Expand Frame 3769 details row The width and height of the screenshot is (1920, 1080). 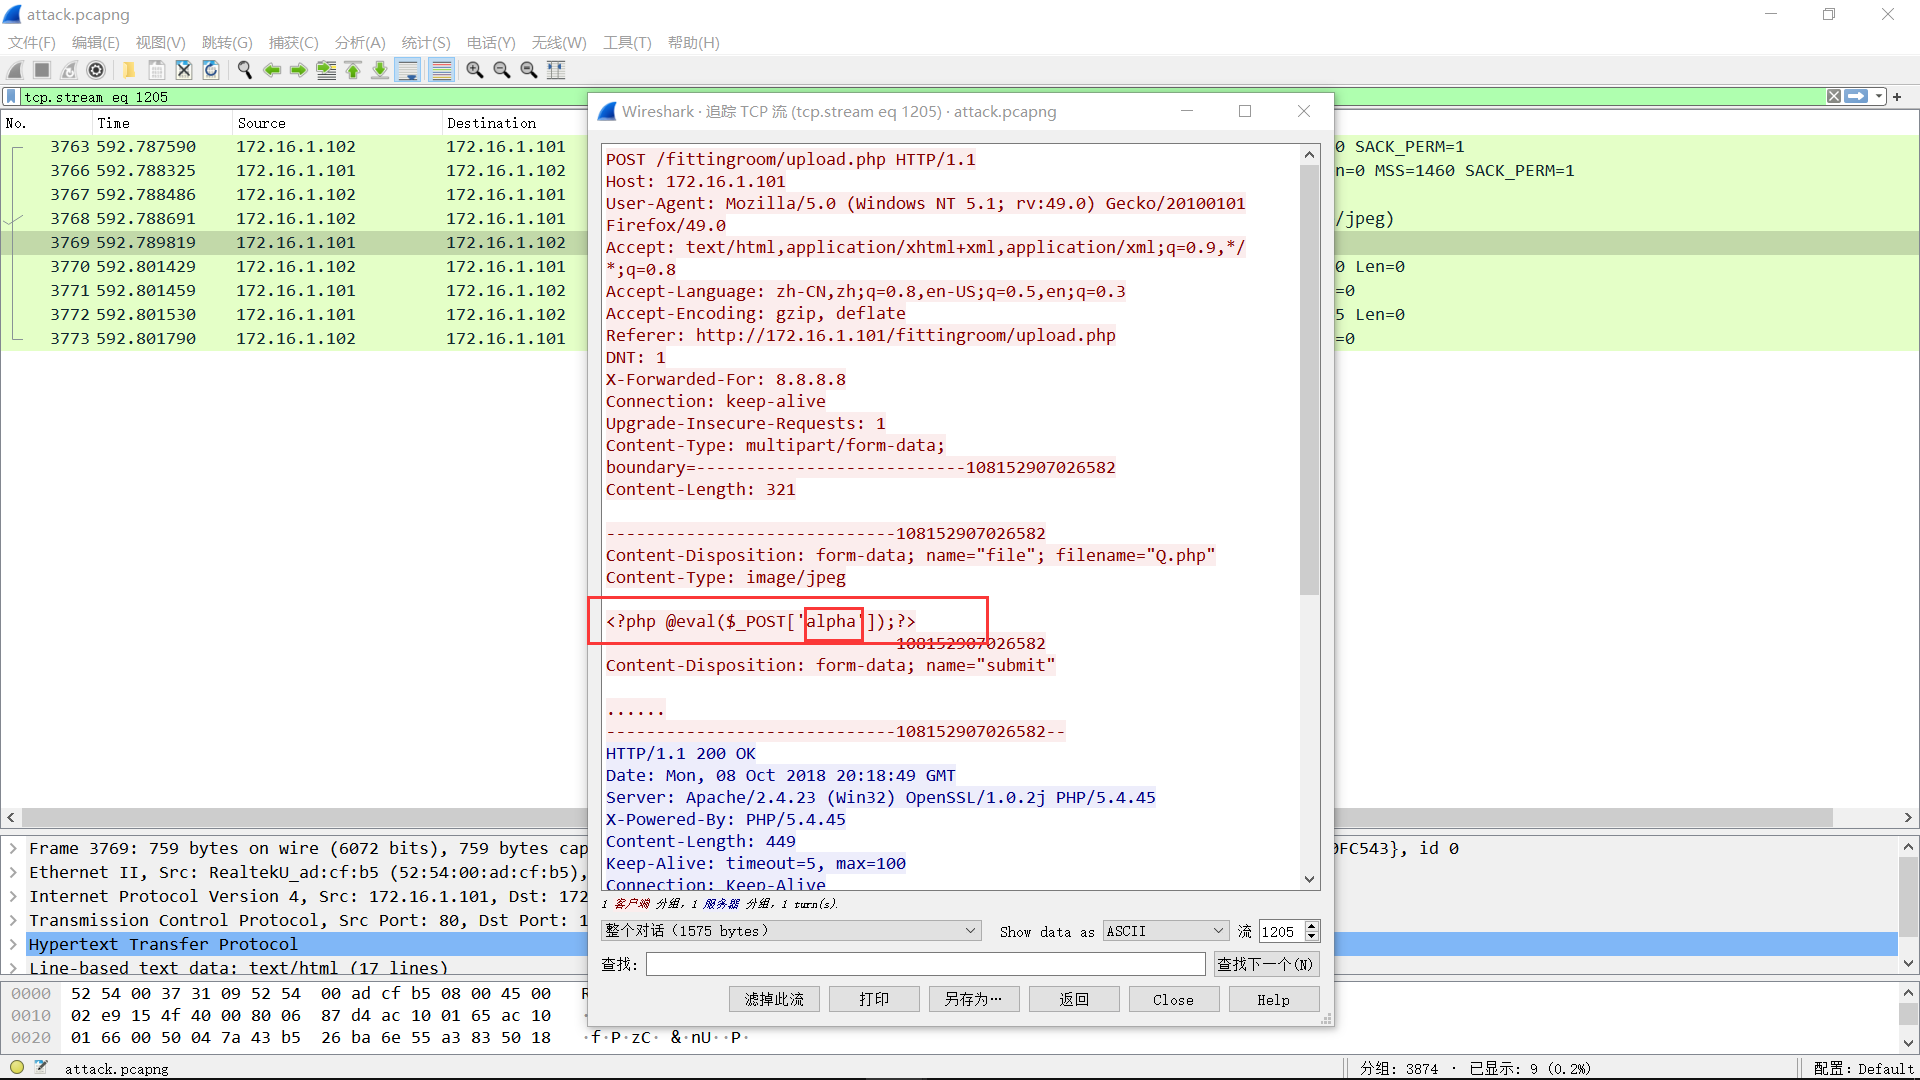pos(13,848)
